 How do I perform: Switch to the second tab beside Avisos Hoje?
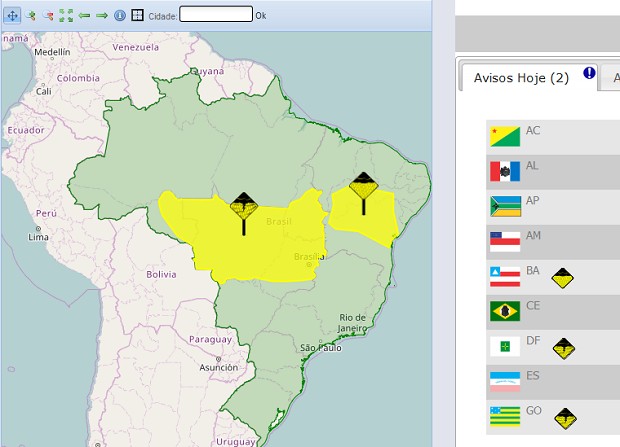click(x=612, y=78)
